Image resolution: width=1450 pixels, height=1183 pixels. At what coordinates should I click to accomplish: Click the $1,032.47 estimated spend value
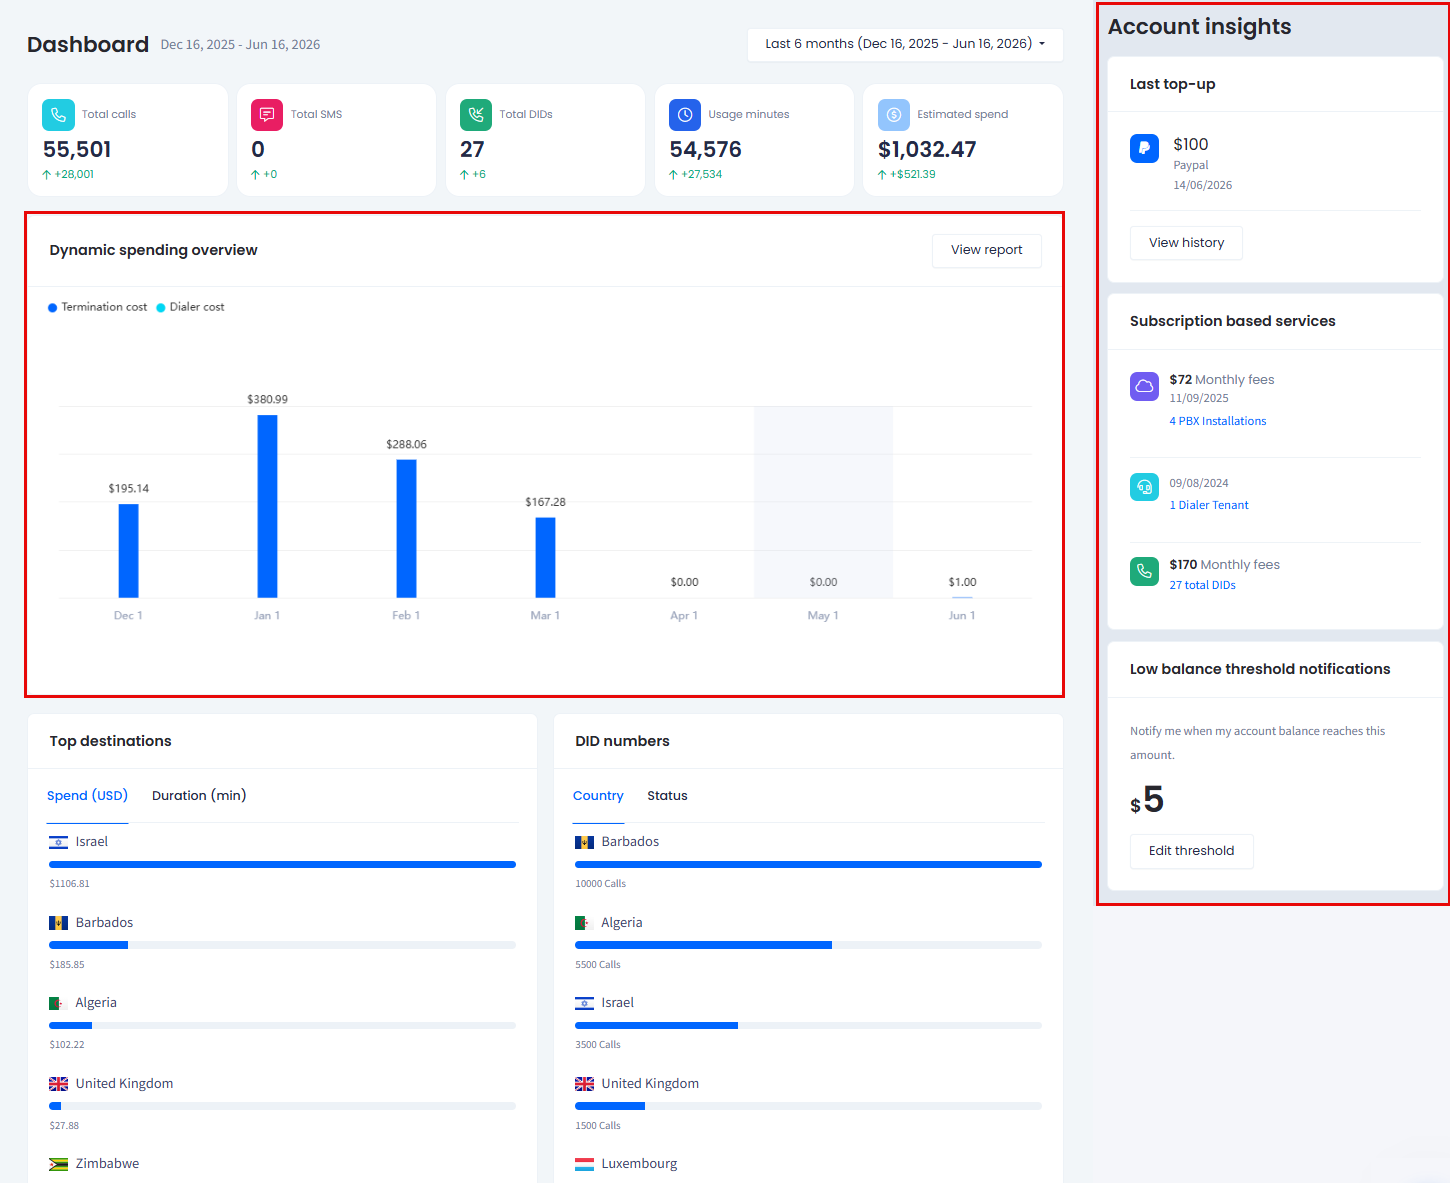click(927, 150)
